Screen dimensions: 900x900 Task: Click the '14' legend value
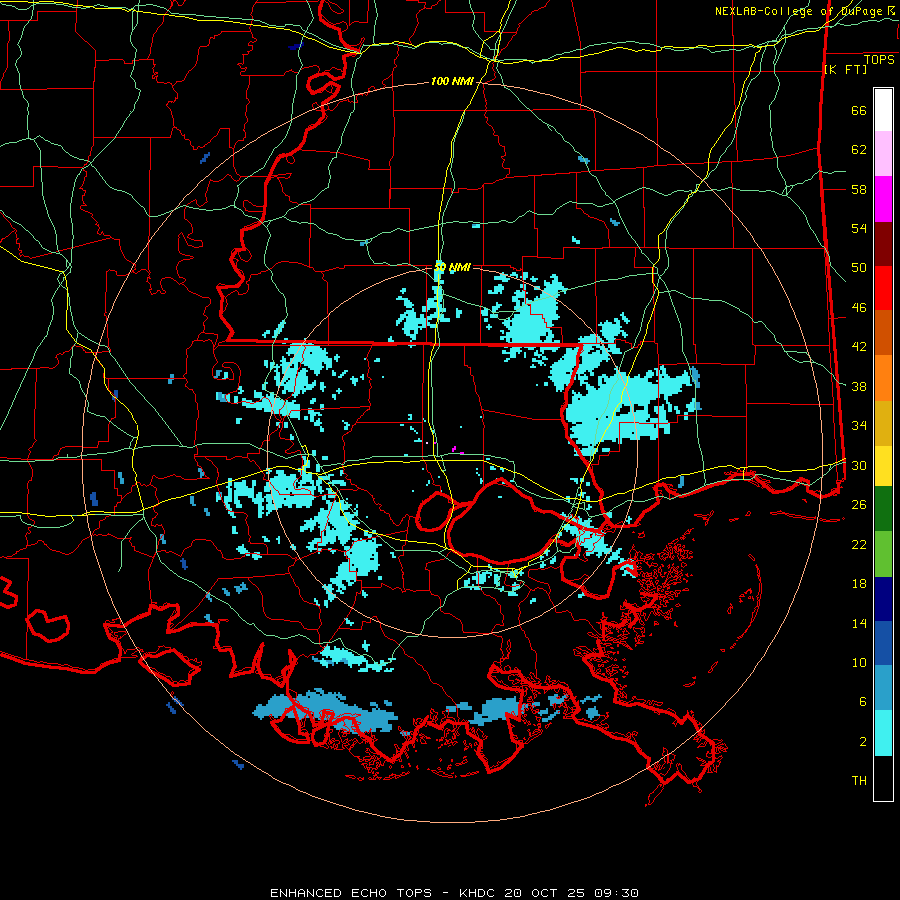(859, 623)
